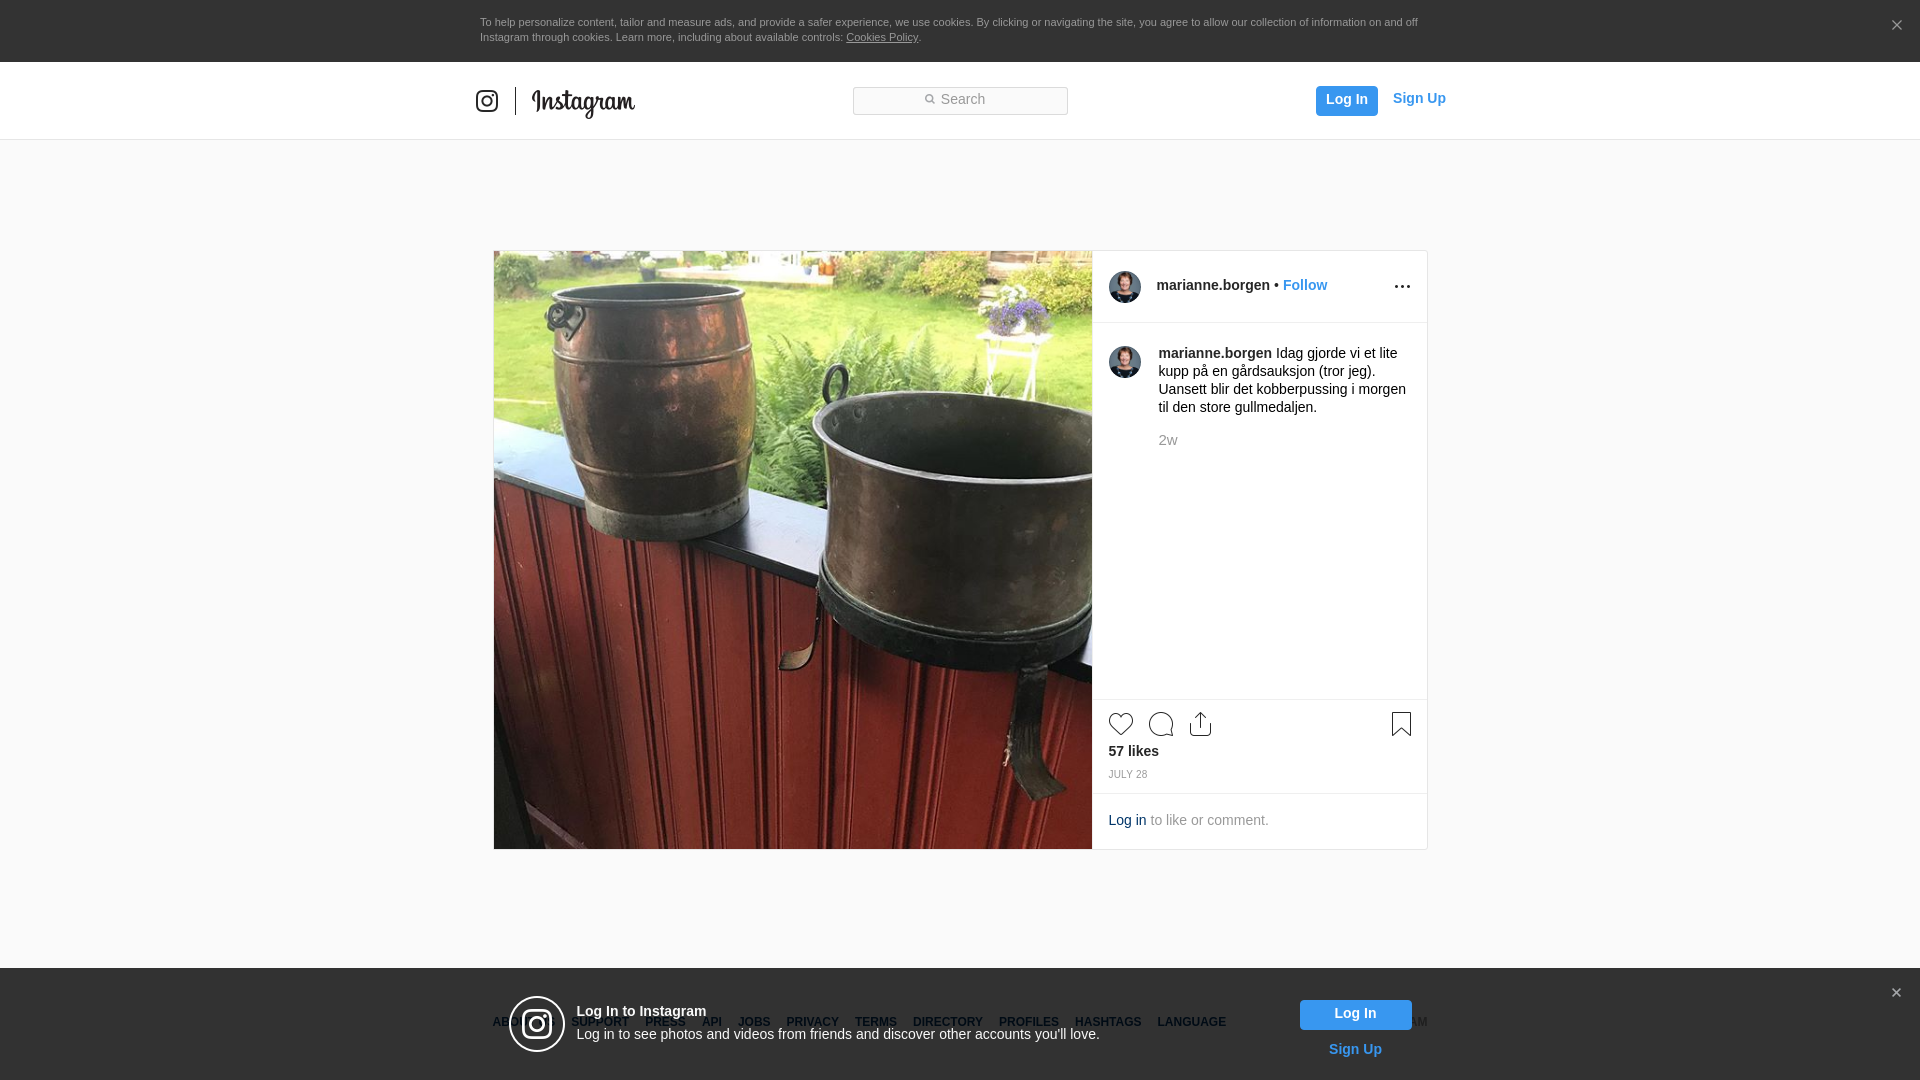Click the 57 likes count
Image resolution: width=1920 pixels, height=1080 pixels.
coord(1134,751)
